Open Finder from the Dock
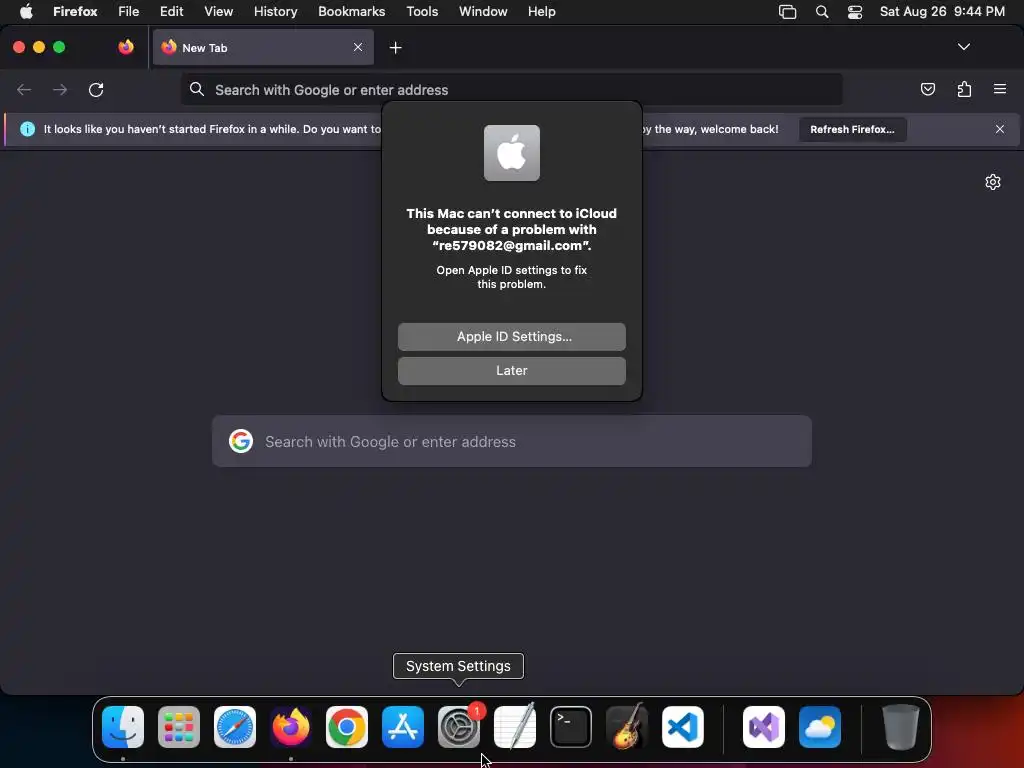This screenshot has width=1024, height=768. (123, 727)
